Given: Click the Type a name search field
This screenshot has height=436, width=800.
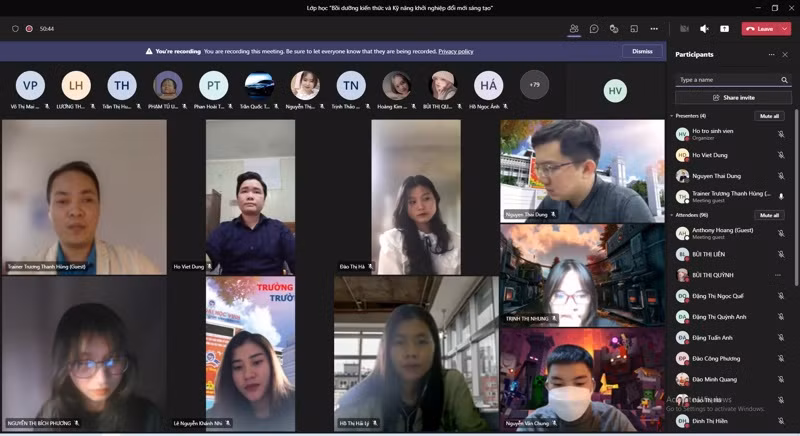Looking at the screenshot, I should [x=725, y=79].
